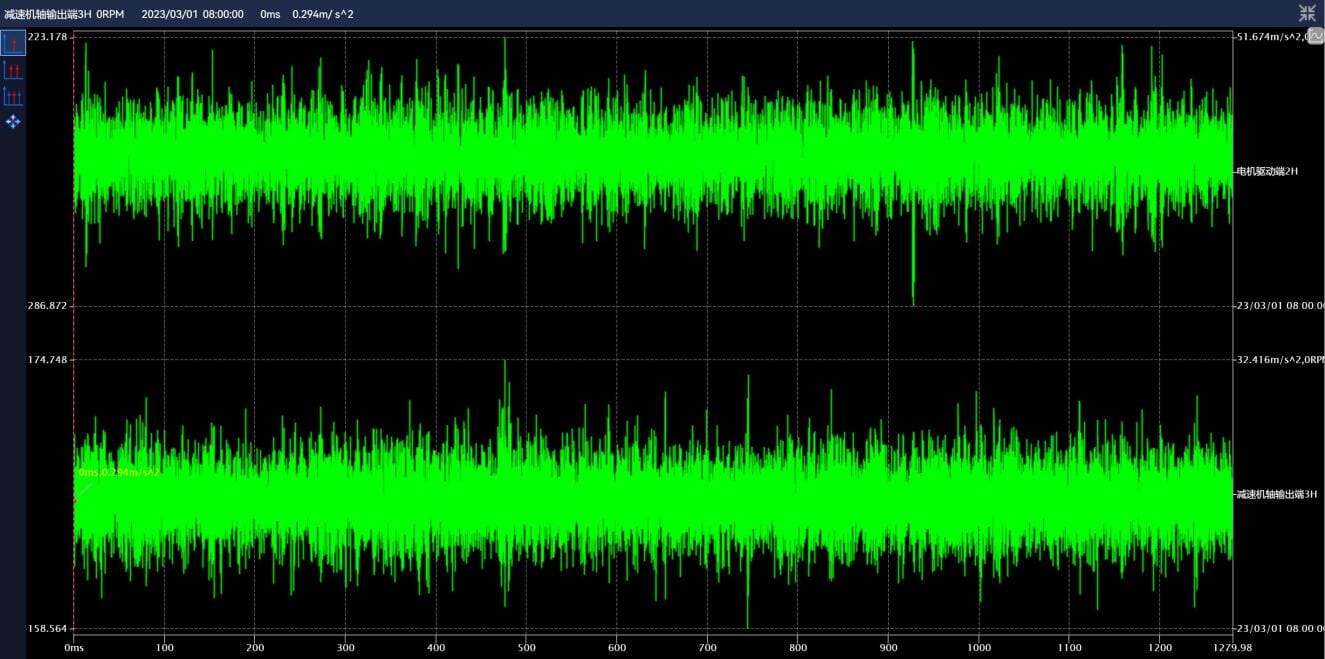Select the single cursor tool icon
The width and height of the screenshot is (1325, 659).
pyautogui.click(x=13, y=43)
